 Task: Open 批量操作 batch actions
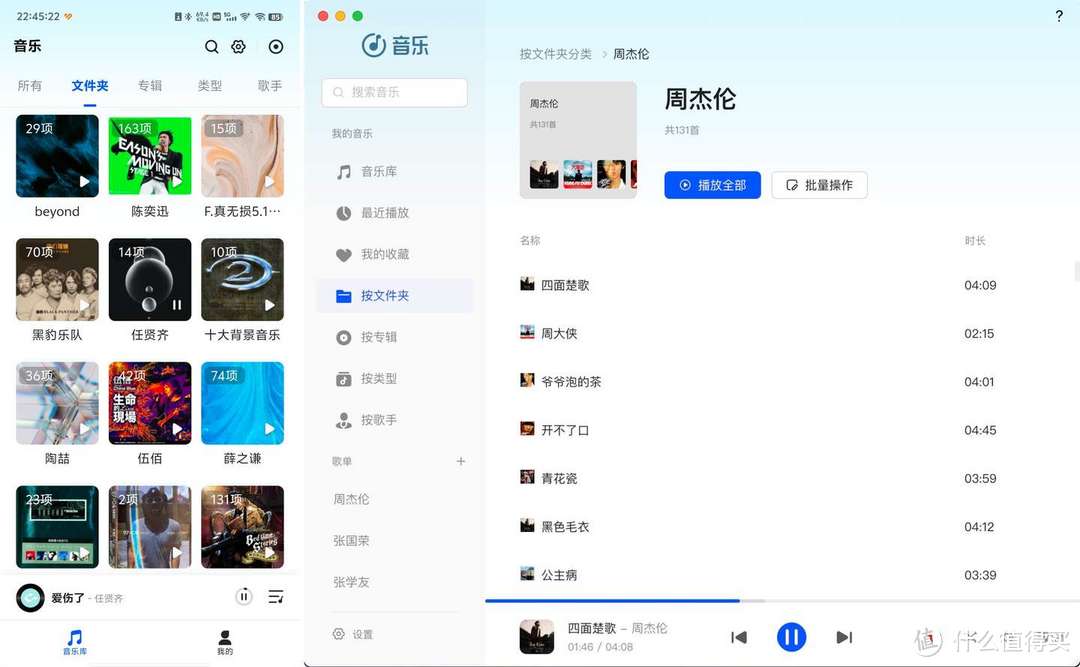point(819,185)
